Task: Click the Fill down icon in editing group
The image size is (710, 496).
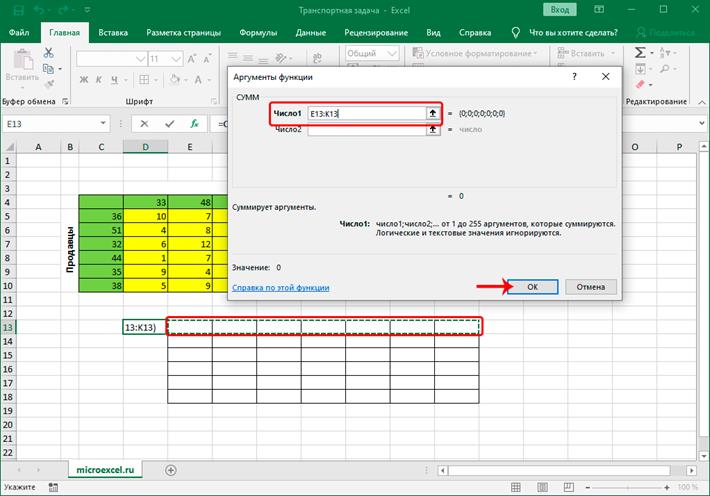Action: click(640, 69)
